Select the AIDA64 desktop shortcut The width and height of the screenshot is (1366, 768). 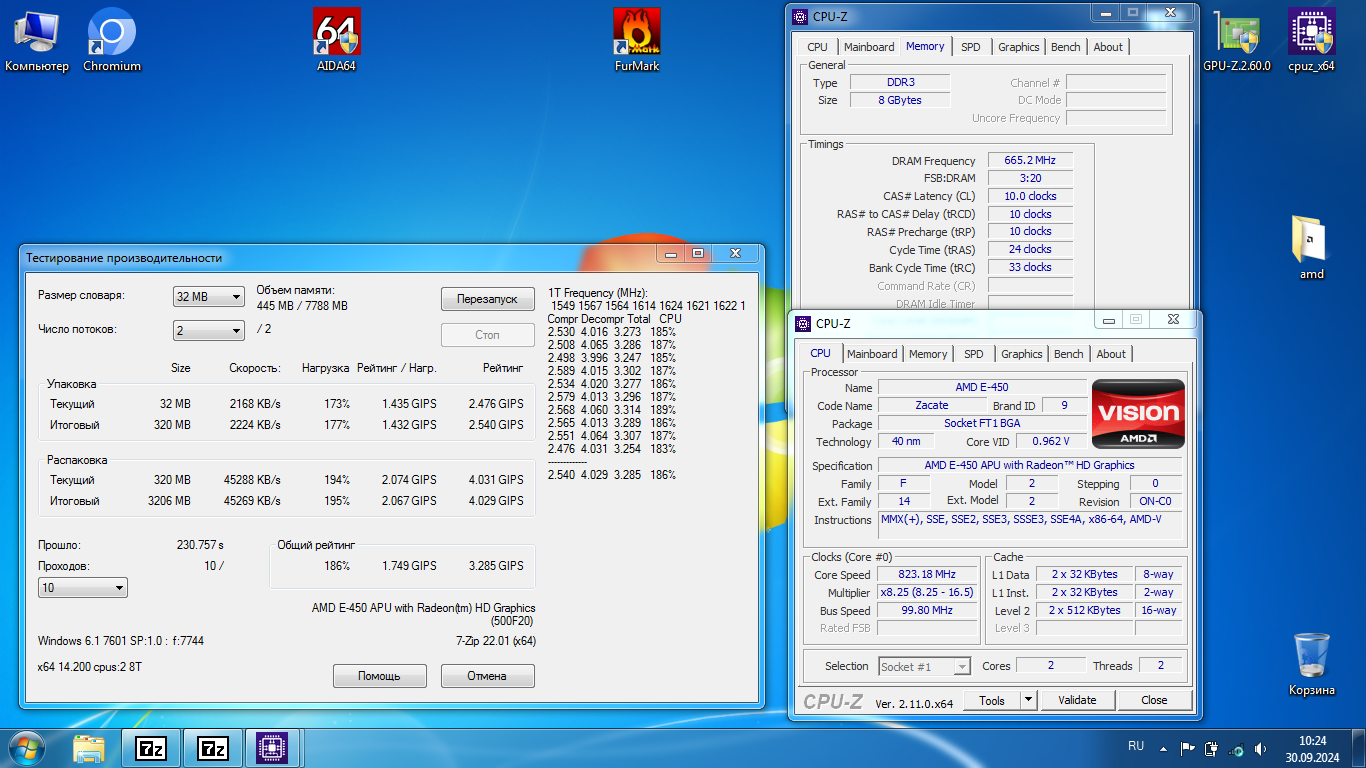tap(336, 40)
